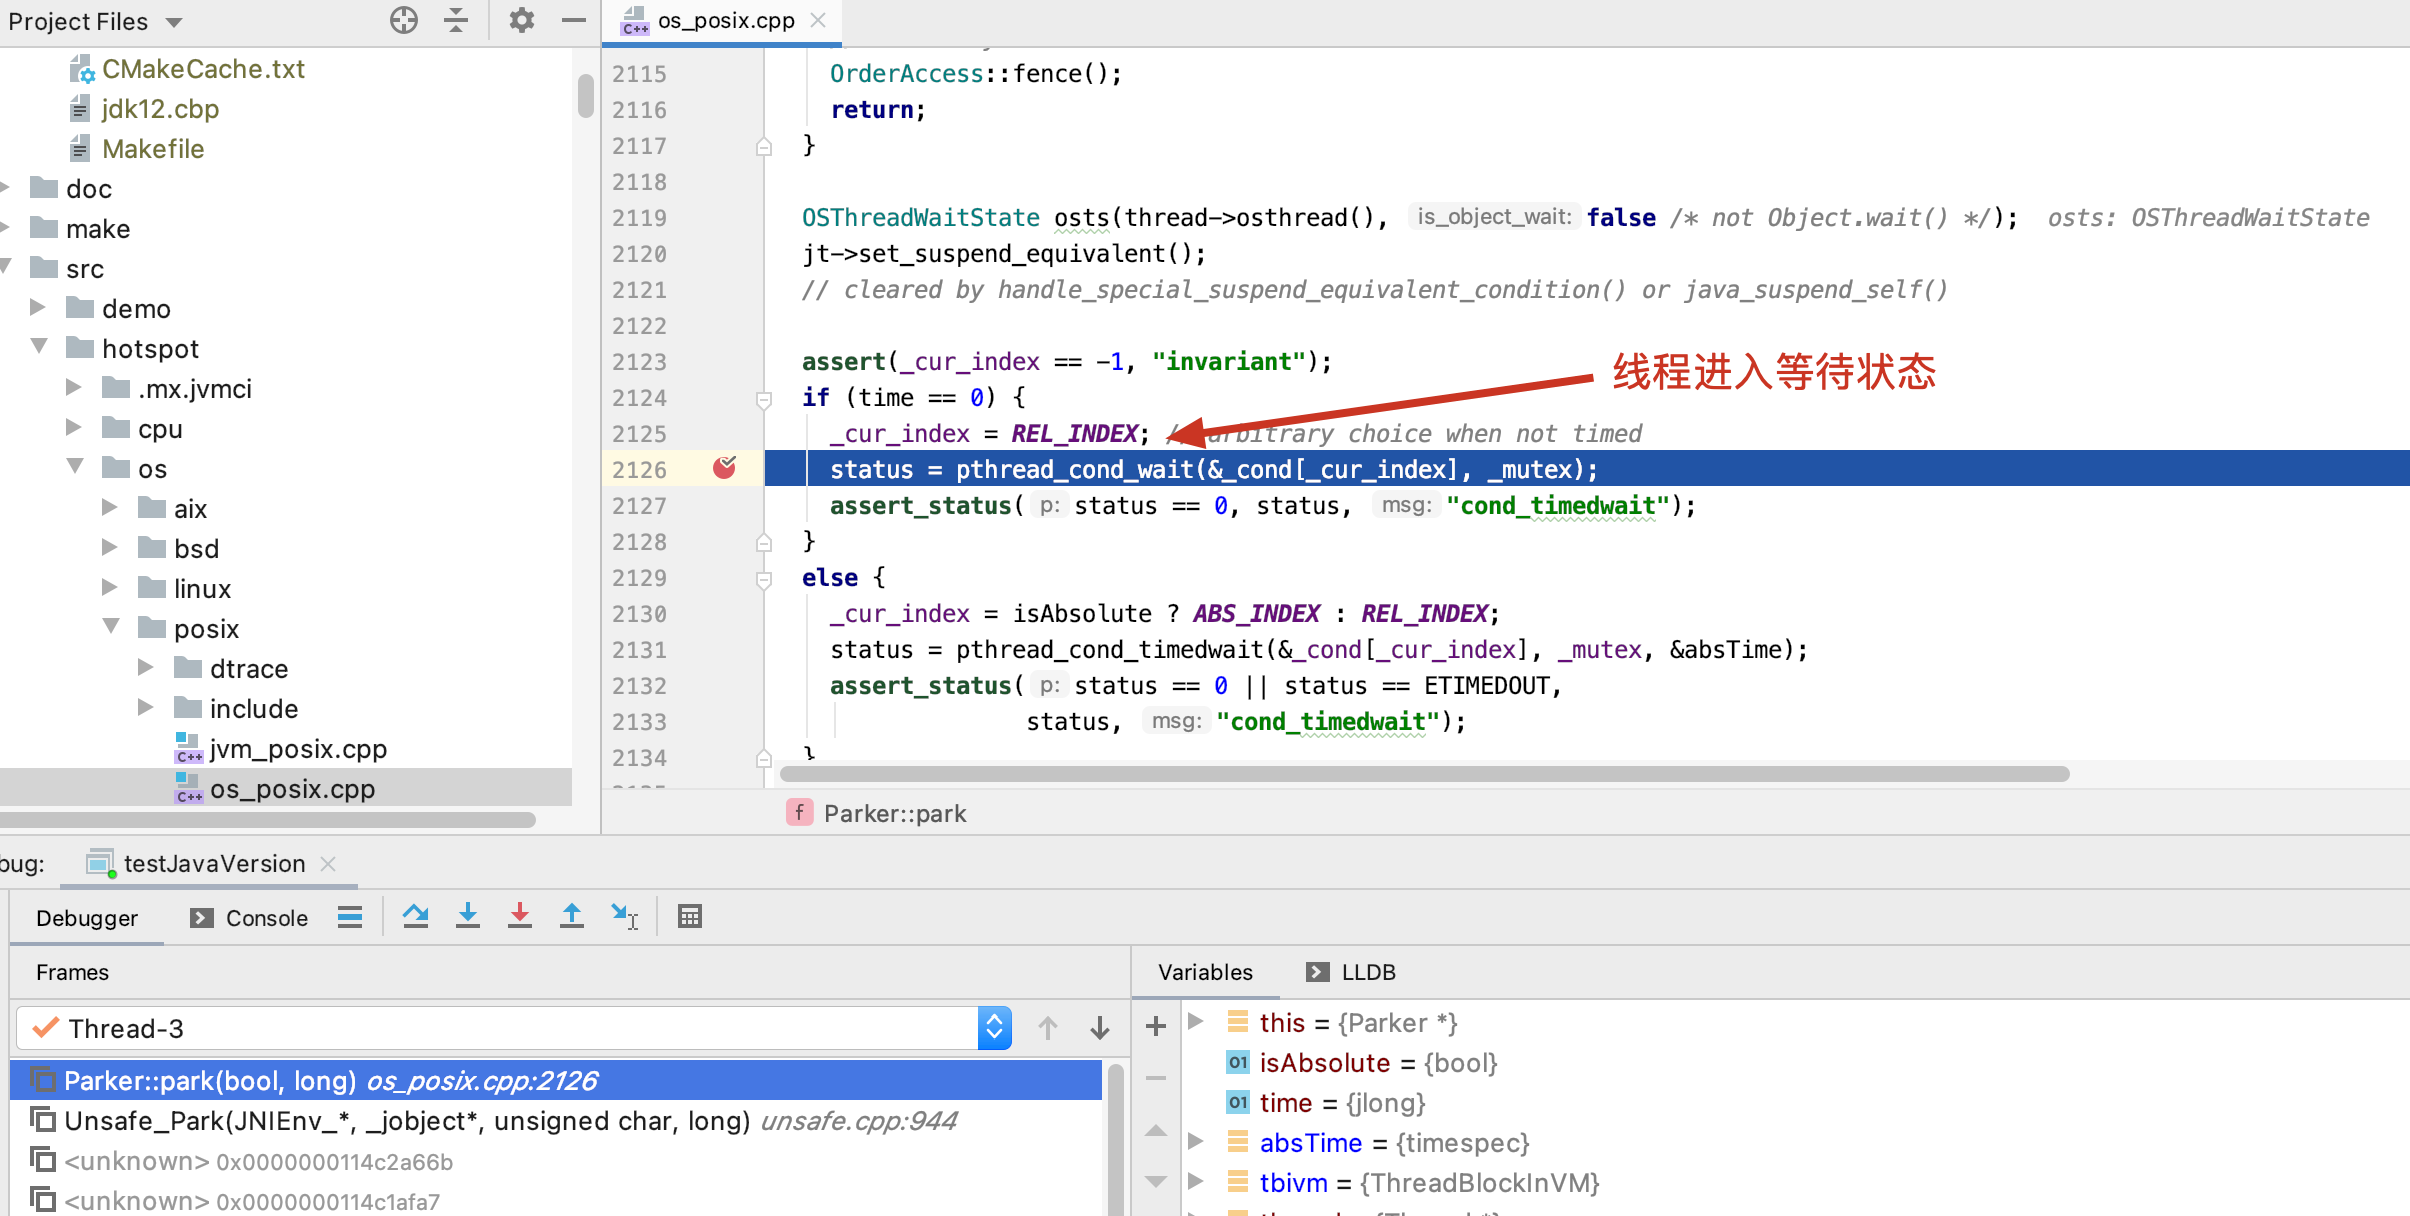Open the Thread-3 thread selector dropdown
Image resolution: width=2410 pixels, height=1216 pixels.
(x=994, y=1028)
